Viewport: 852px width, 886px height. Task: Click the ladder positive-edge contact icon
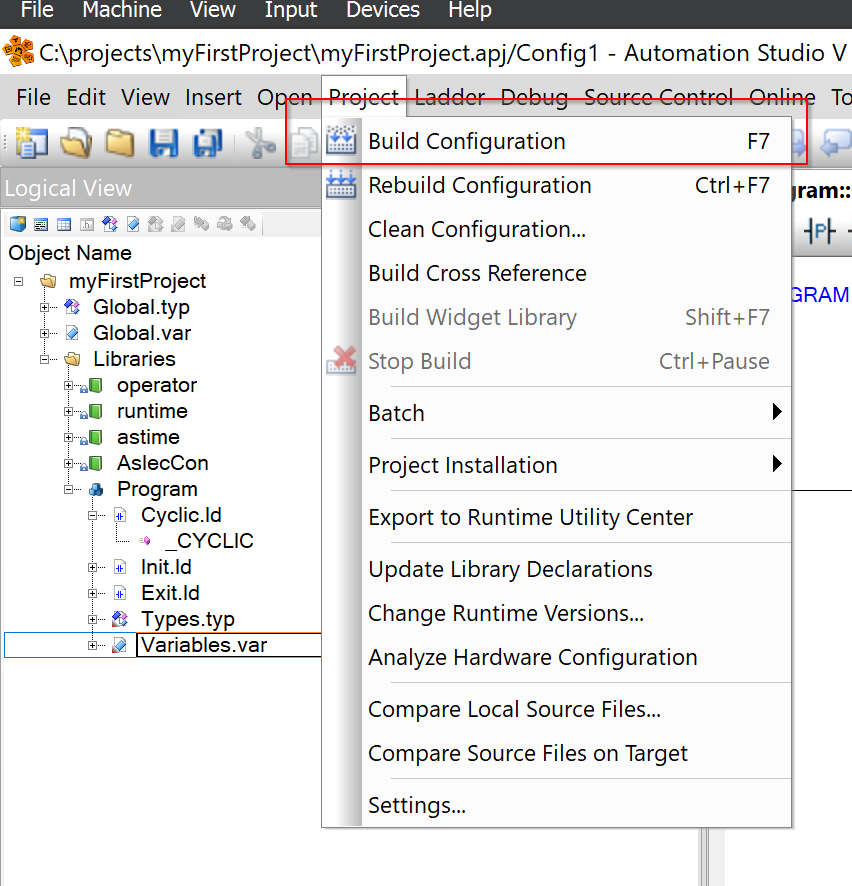(819, 231)
